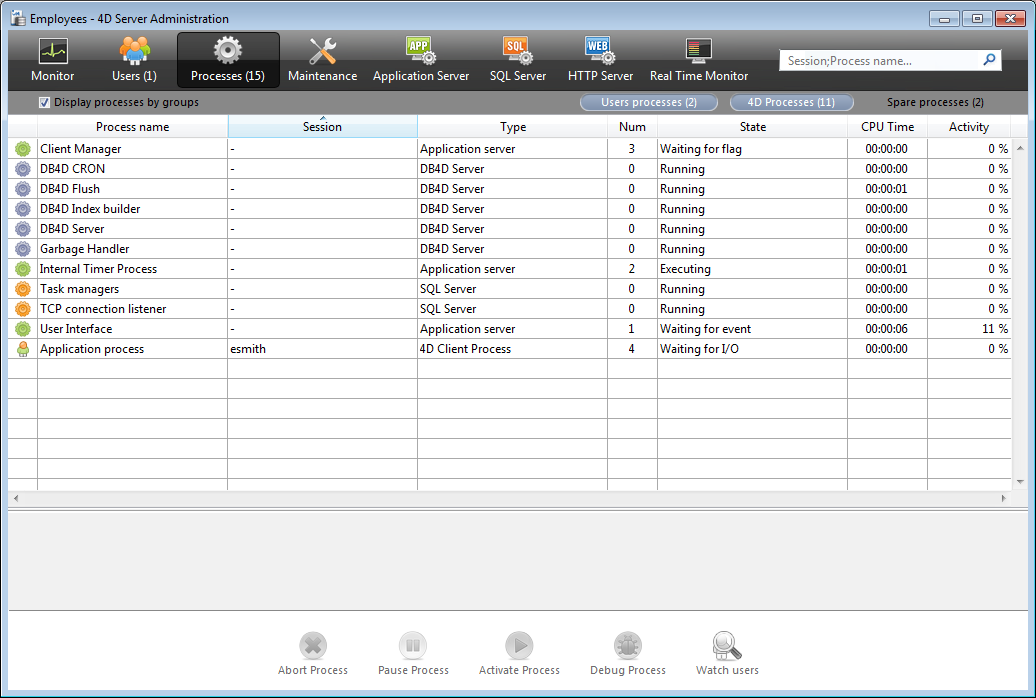This screenshot has height=698, width=1036.
Task: Switch to the Processes (15) tab
Action: tap(228, 60)
